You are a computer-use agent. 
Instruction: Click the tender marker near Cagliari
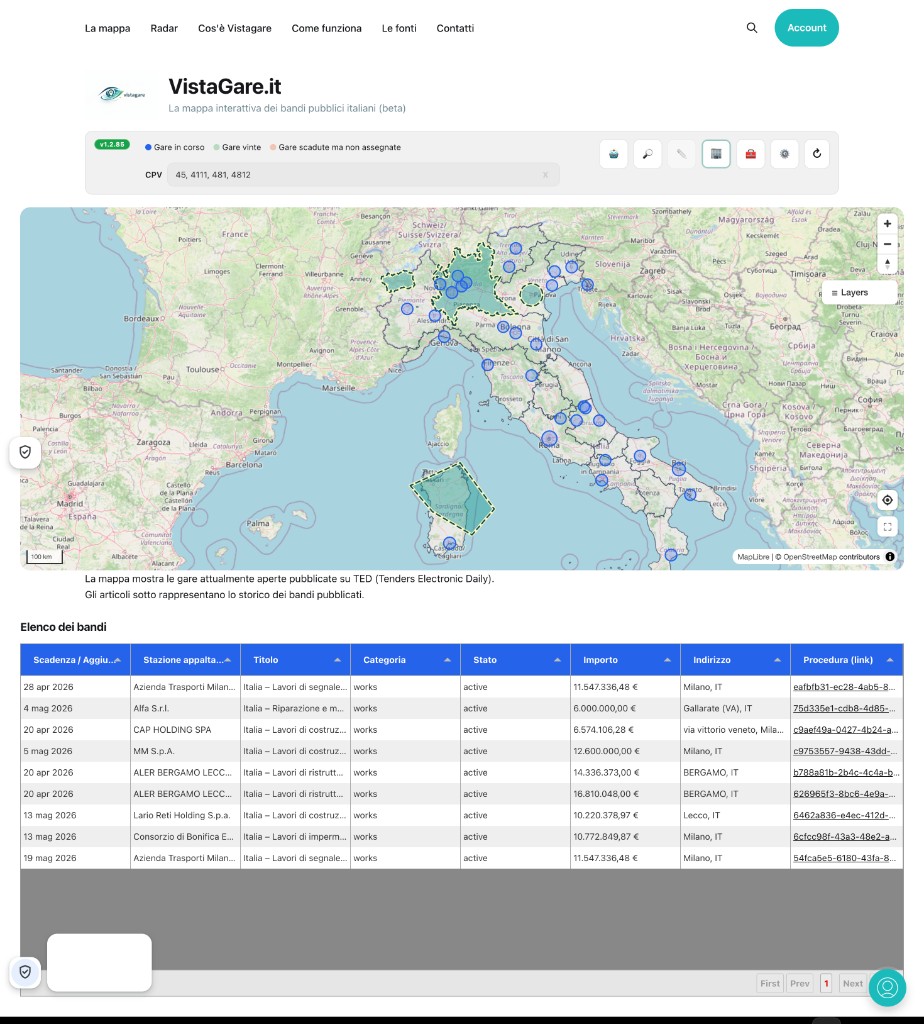click(449, 543)
